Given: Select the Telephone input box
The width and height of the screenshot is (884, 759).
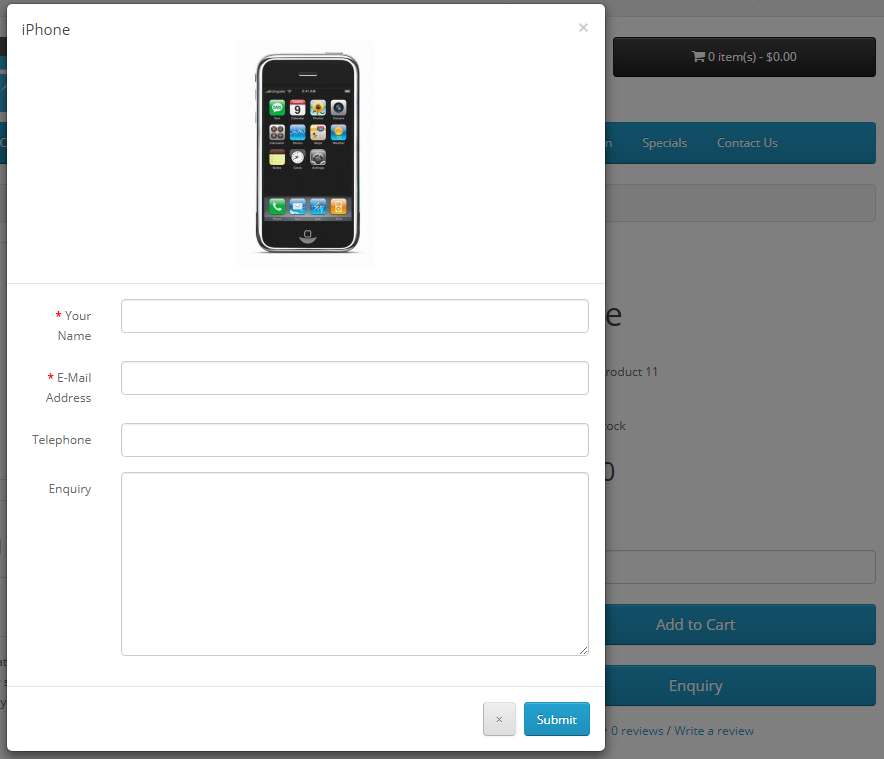Looking at the screenshot, I should click(x=355, y=440).
